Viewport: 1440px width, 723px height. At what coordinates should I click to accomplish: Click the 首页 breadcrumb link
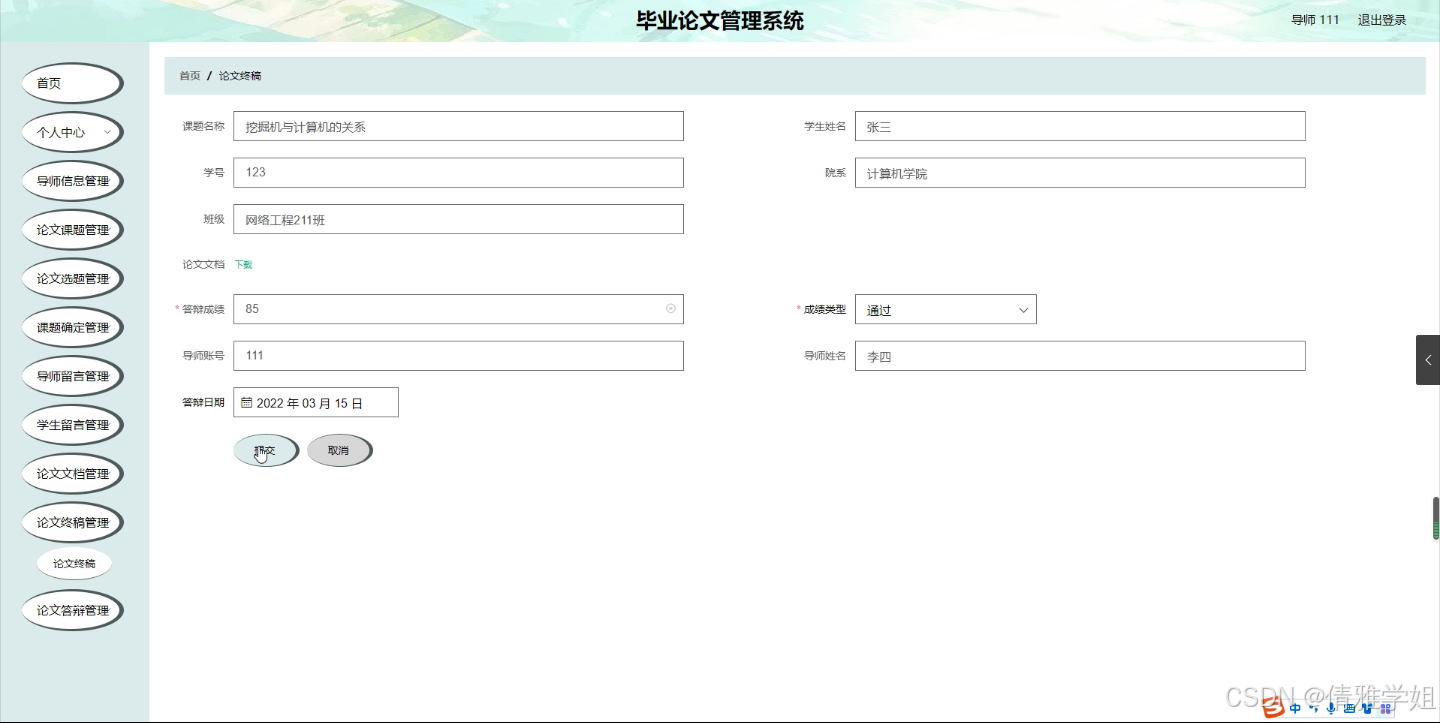coord(188,75)
